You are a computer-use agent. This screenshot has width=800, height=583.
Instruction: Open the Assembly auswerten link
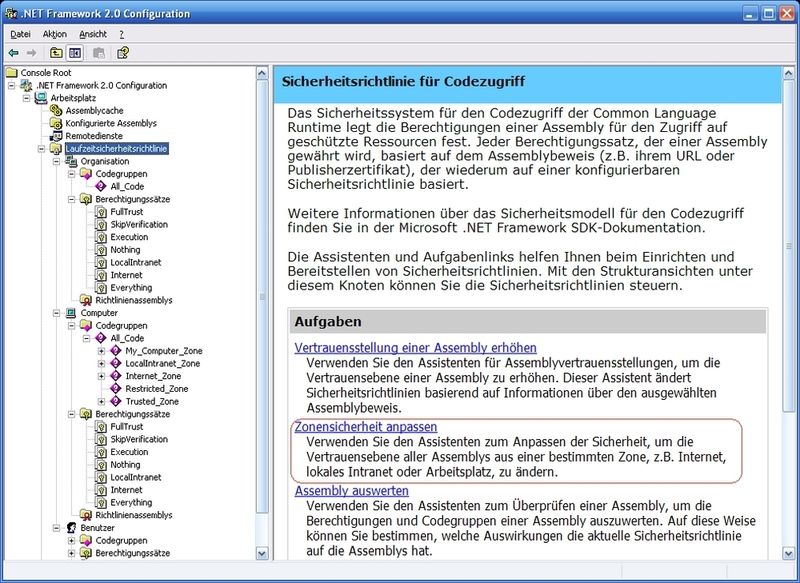tap(352, 491)
